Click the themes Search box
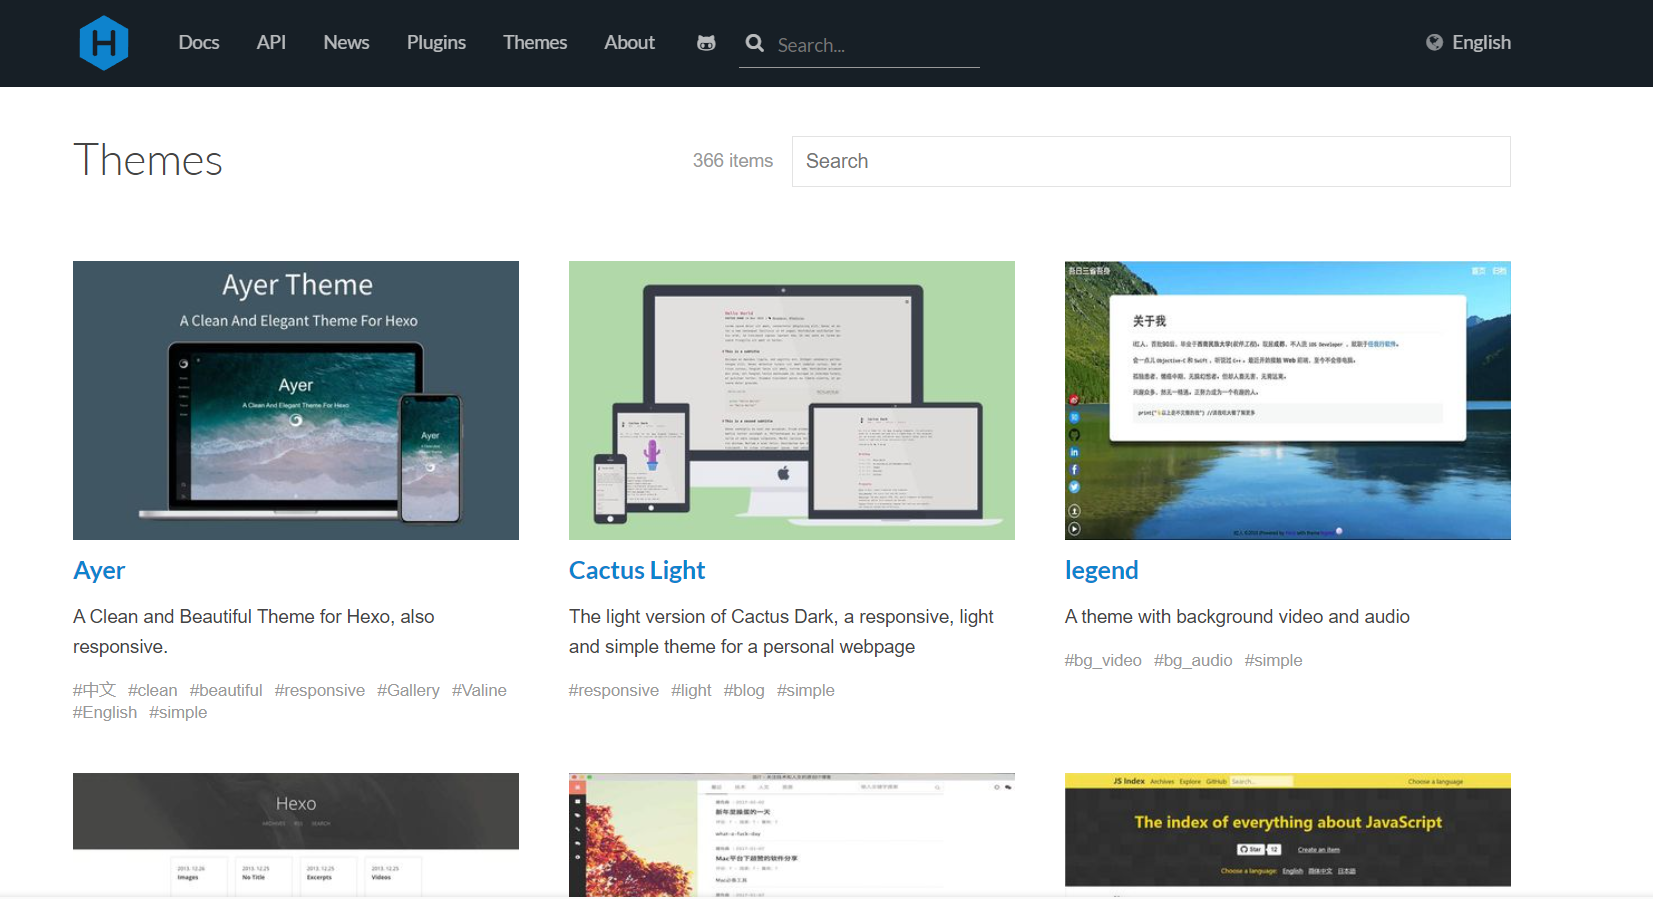 (x=1151, y=161)
